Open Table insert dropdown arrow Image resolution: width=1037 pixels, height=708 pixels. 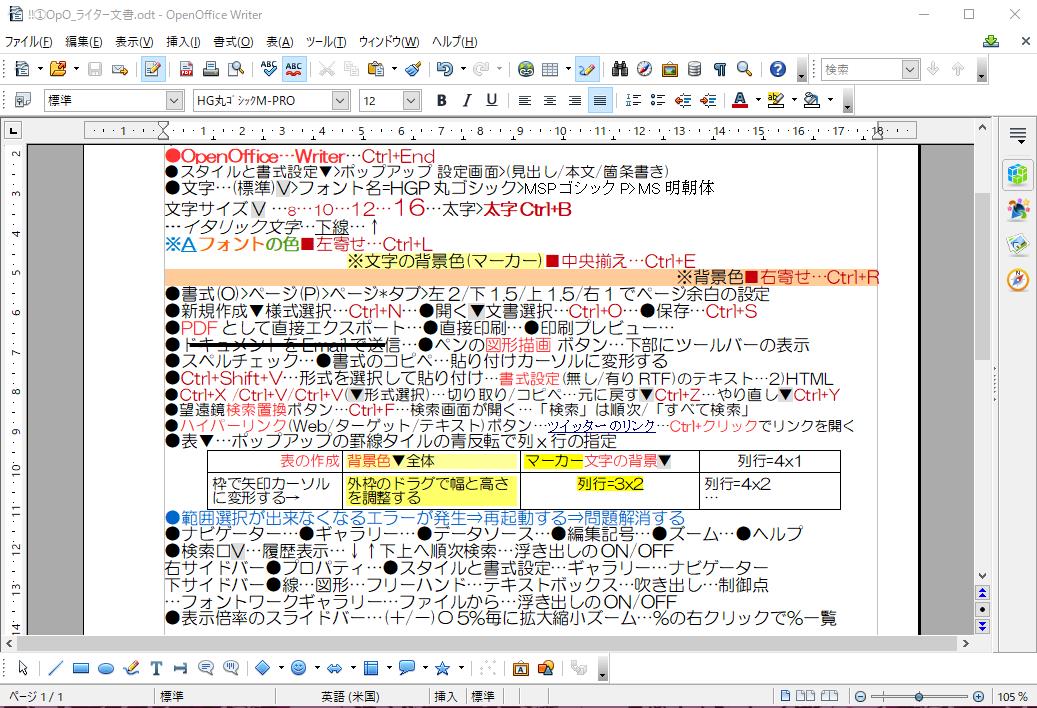coord(568,69)
